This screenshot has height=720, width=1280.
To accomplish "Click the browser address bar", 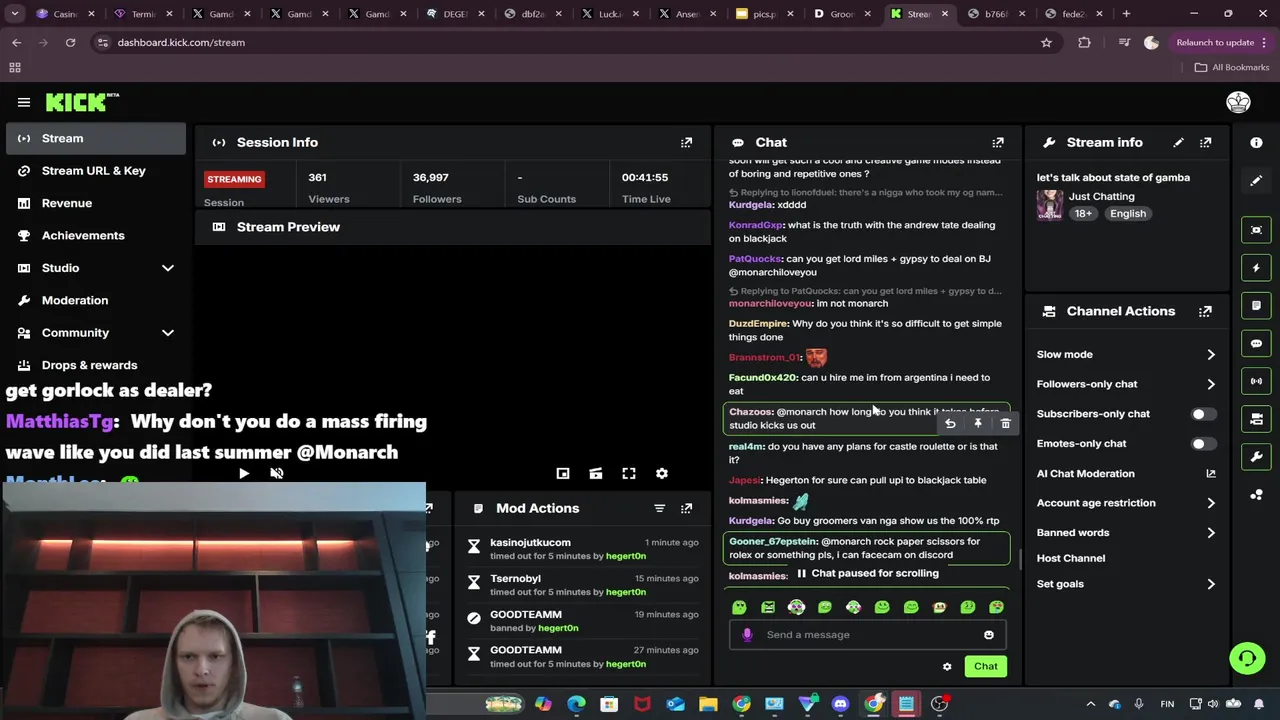I will (x=570, y=43).
